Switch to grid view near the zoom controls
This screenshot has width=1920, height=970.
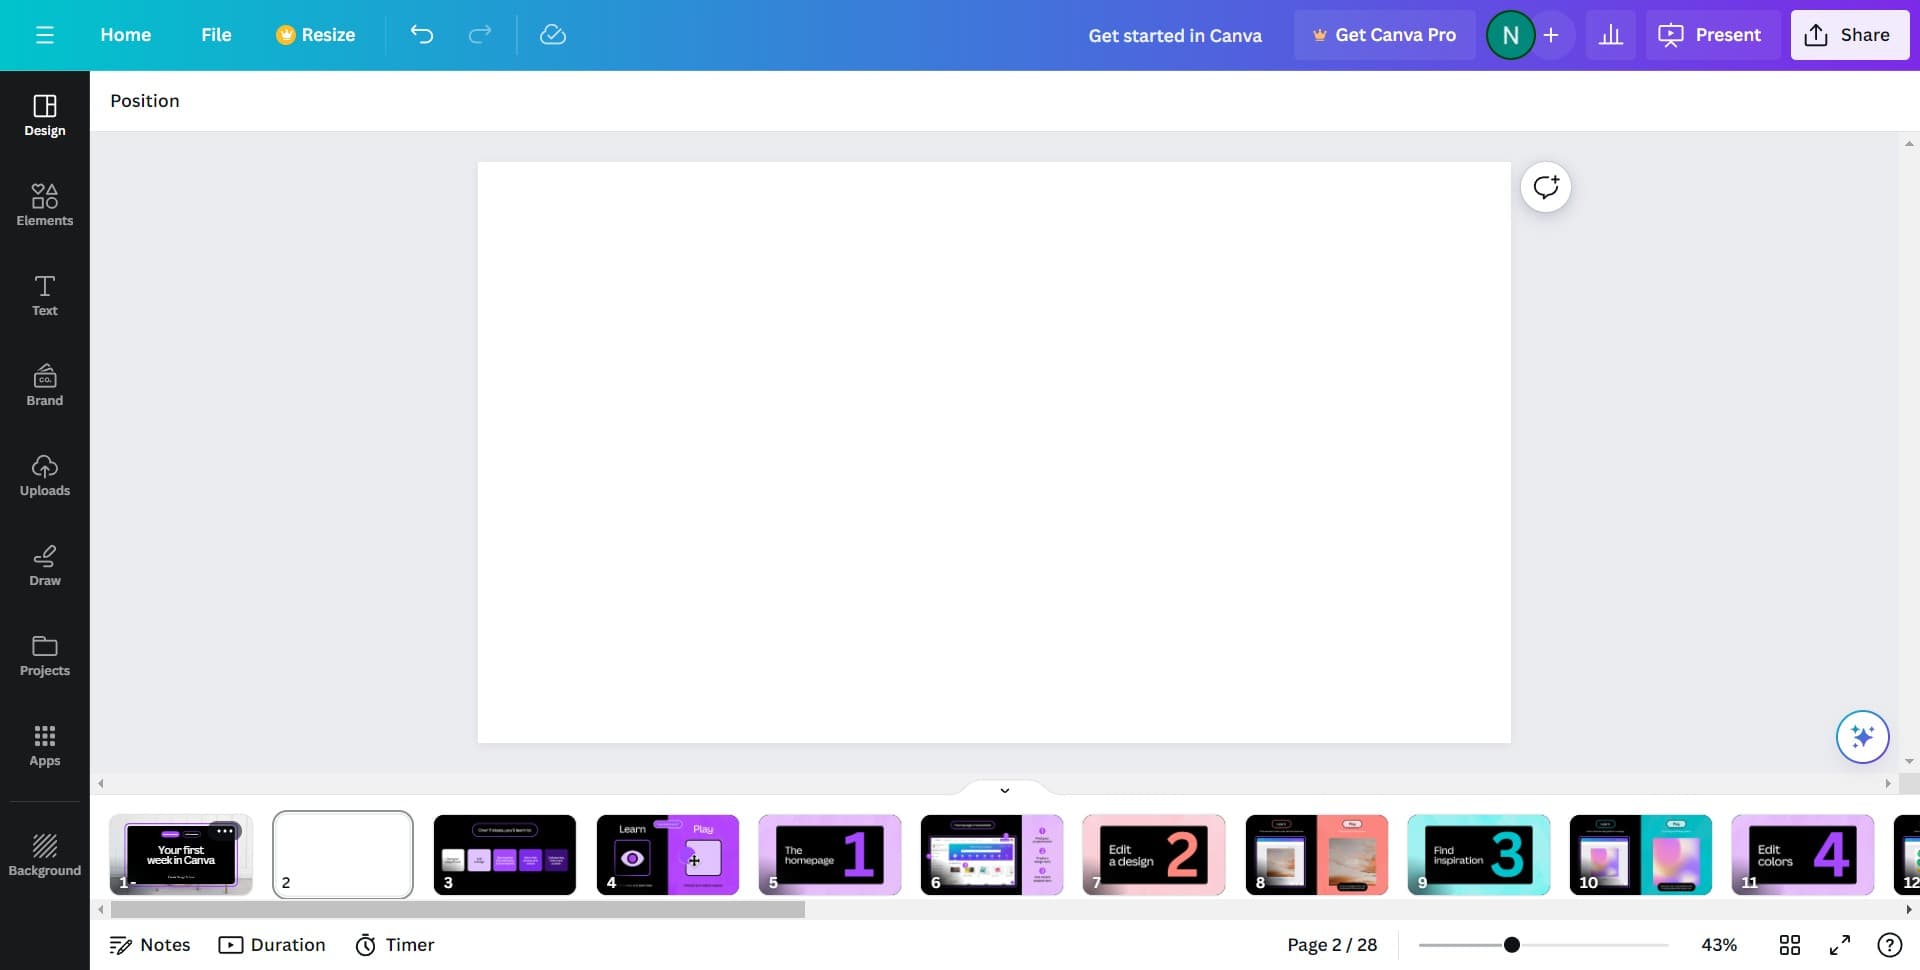click(1790, 944)
